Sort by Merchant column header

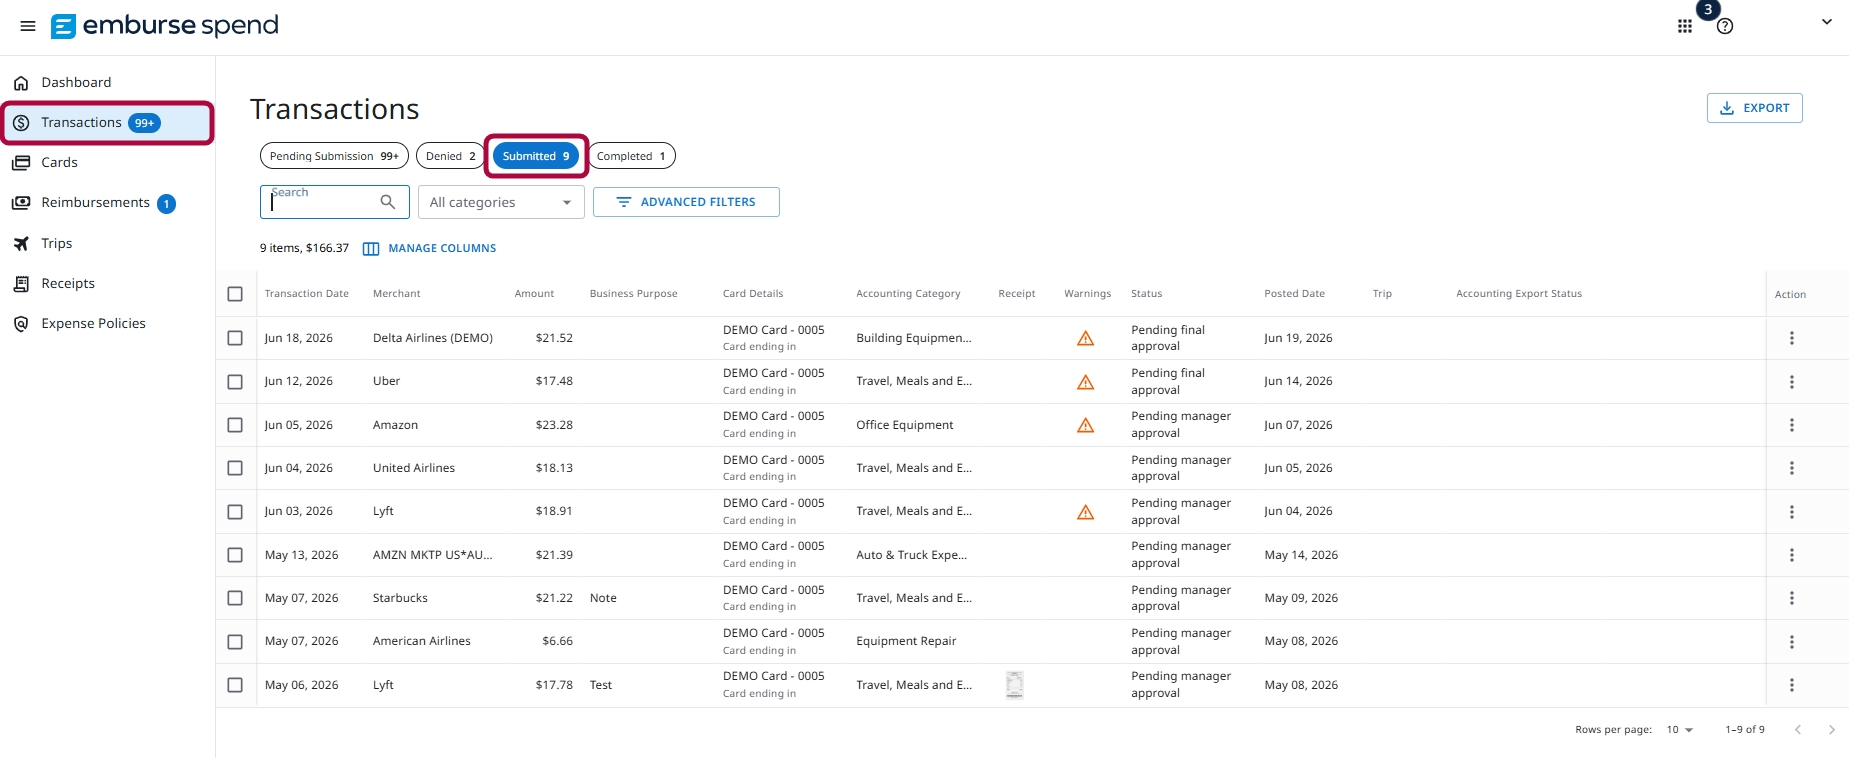point(396,294)
